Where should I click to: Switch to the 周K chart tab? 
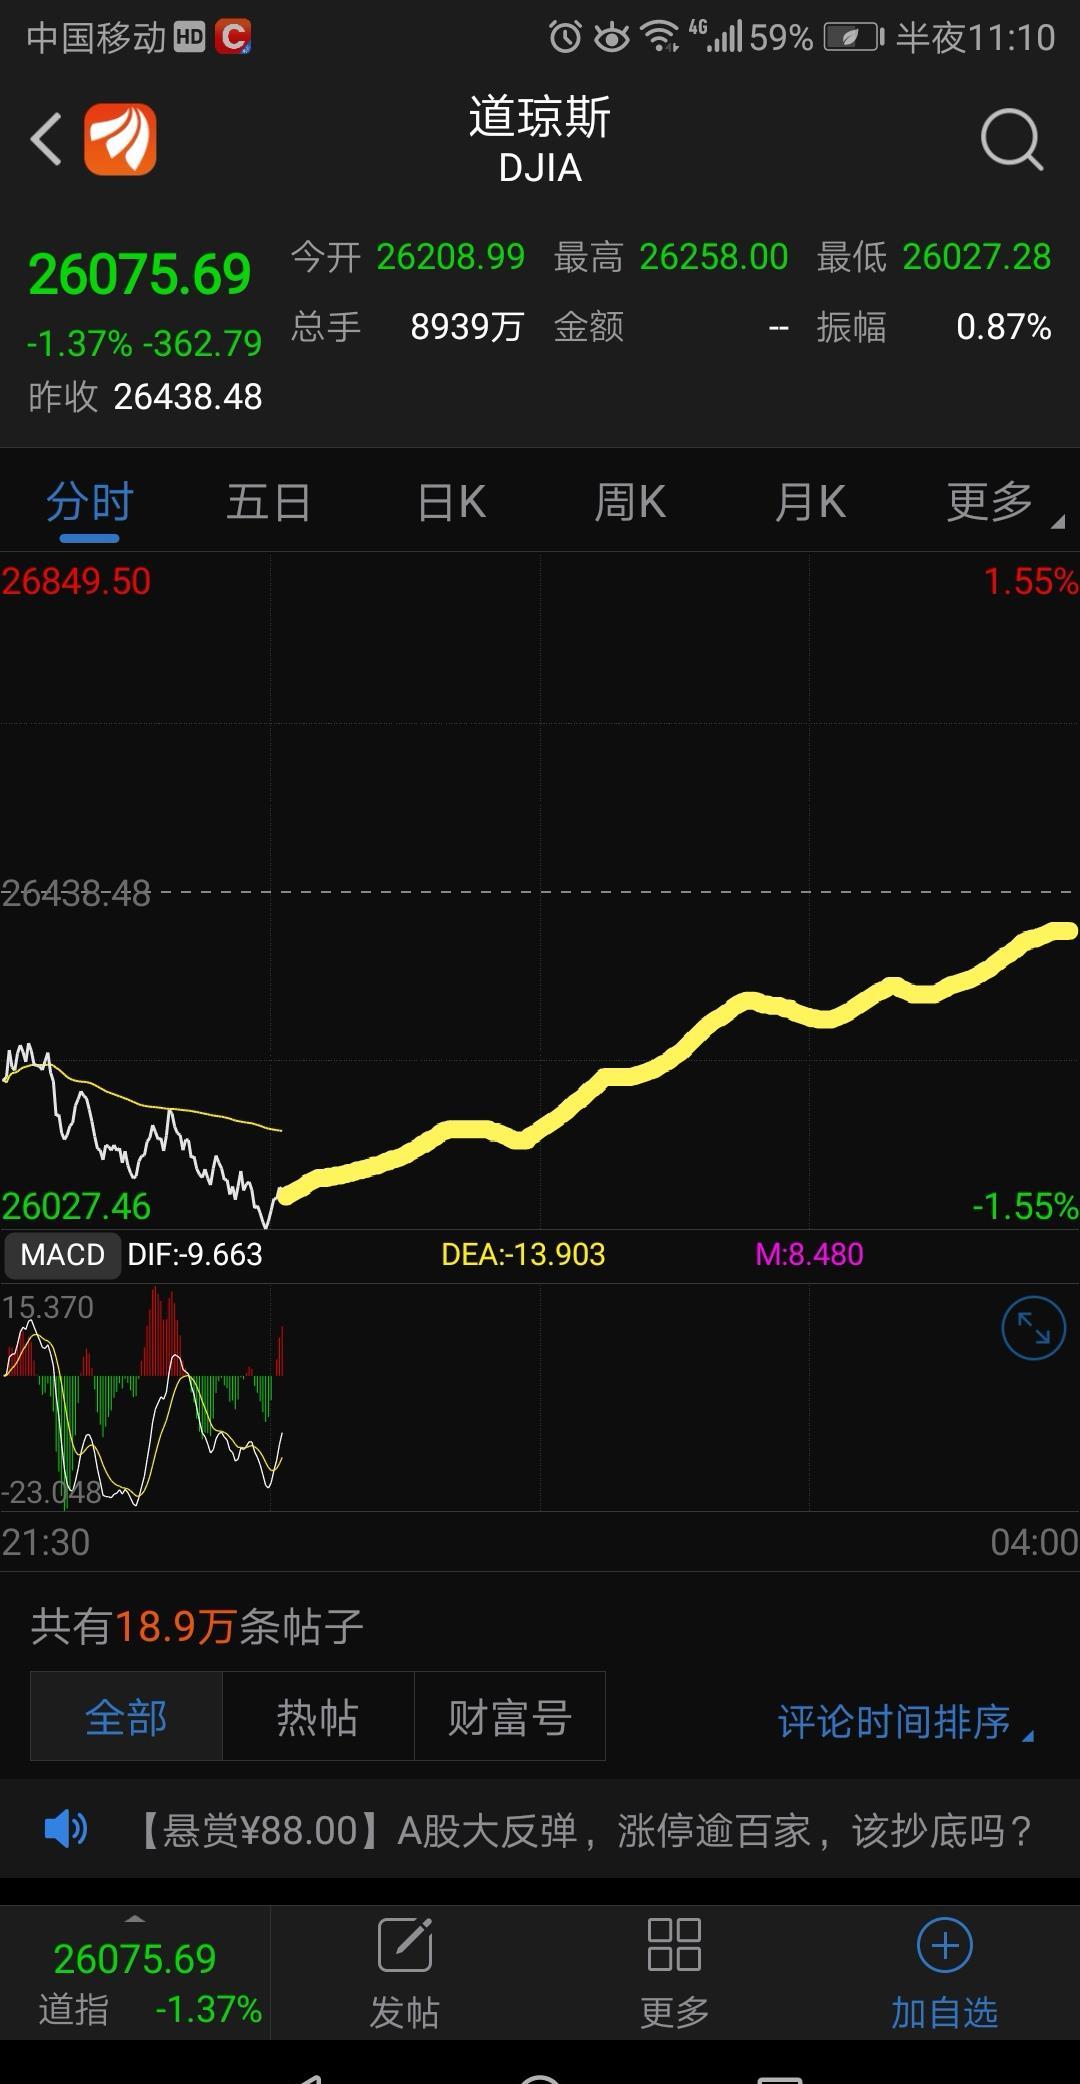coord(630,502)
